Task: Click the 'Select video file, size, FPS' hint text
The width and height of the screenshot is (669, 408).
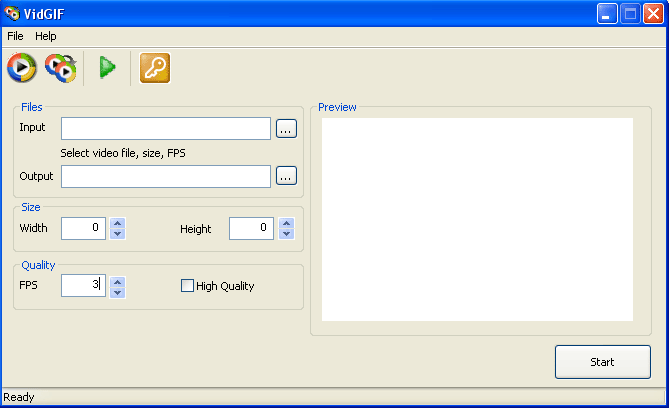Action: pyautogui.click(x=123, y=153)
